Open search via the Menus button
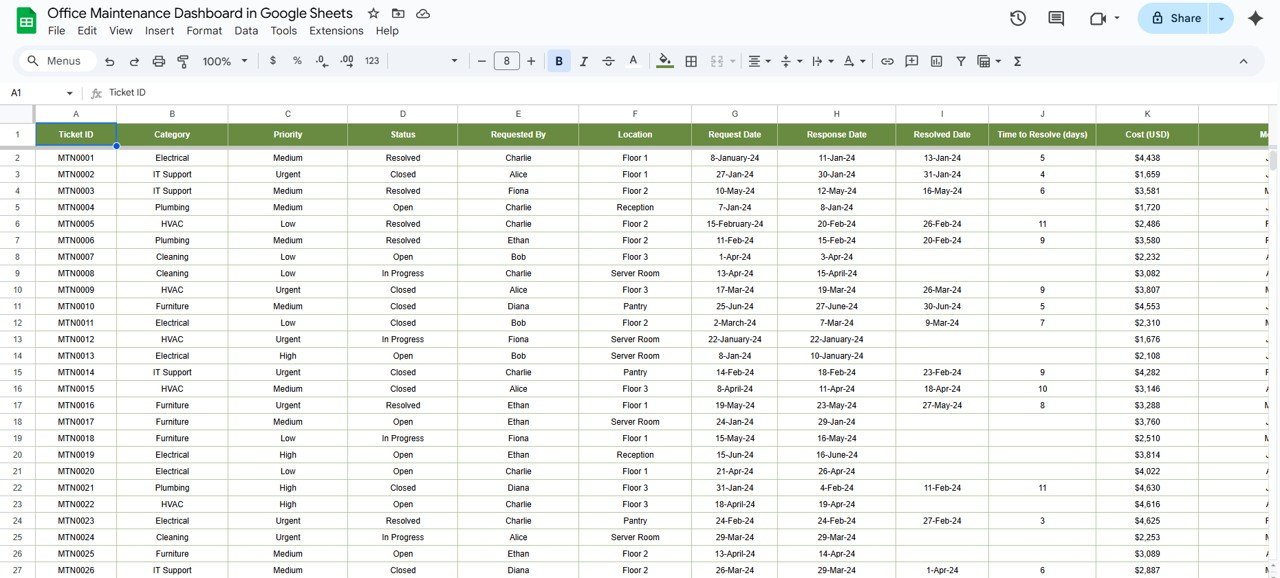Image resolution: width=1280 pixels, height=578 pixels. click(x=56, y=60)
